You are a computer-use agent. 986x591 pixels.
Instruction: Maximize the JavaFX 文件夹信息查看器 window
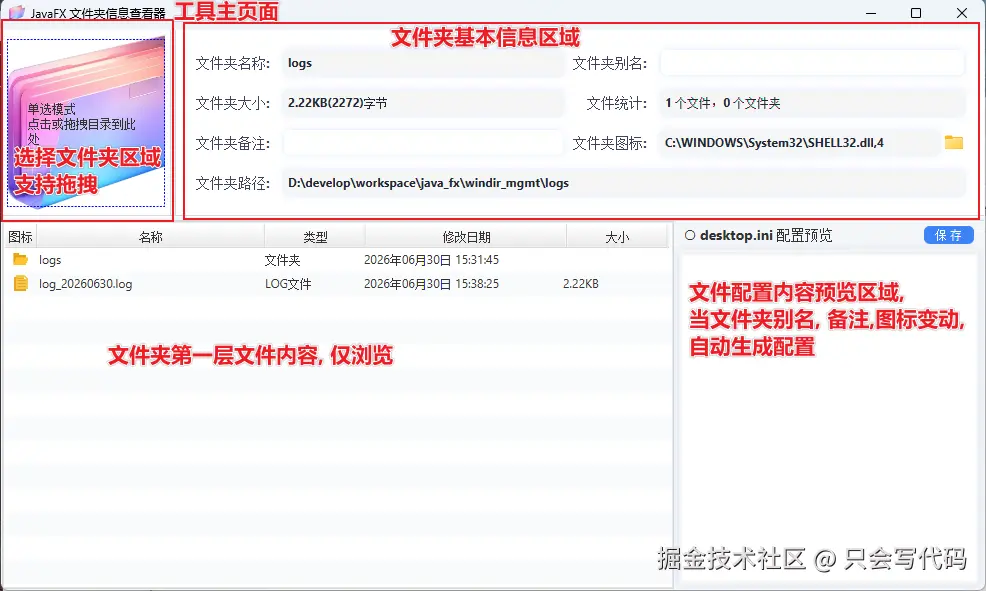[916, 13]
